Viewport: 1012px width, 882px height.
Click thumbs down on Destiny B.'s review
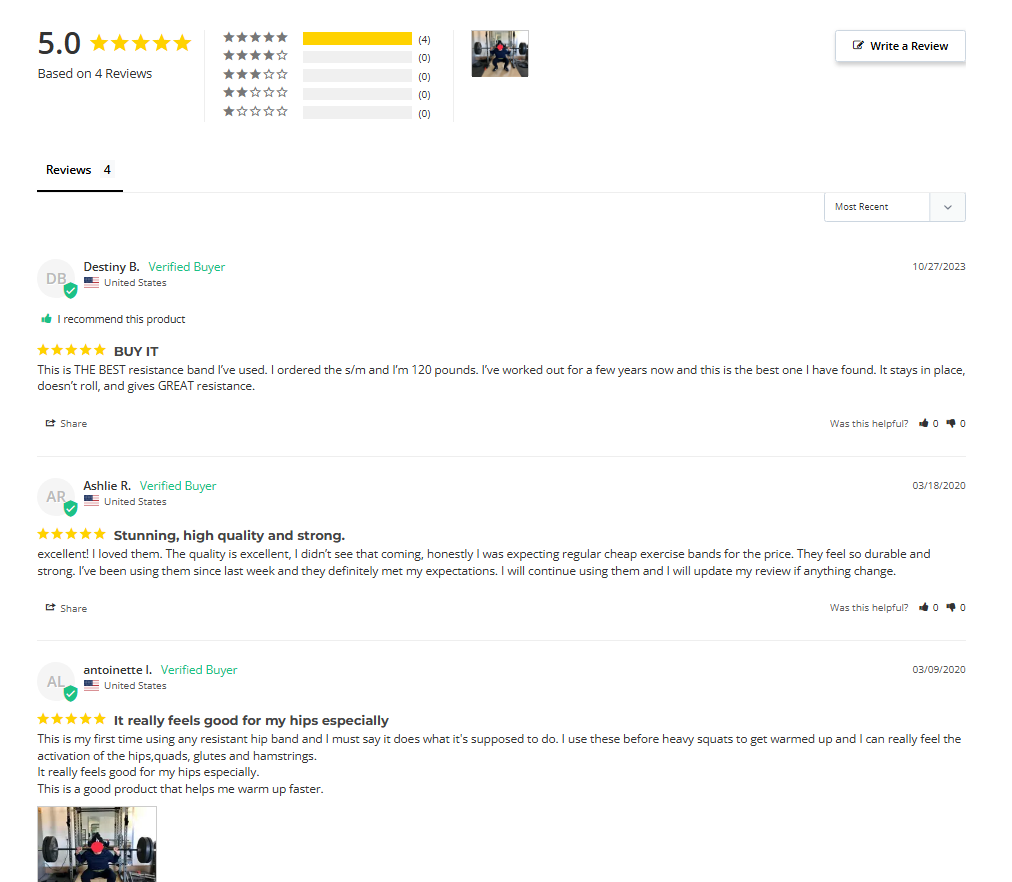[x=951, y=423]
